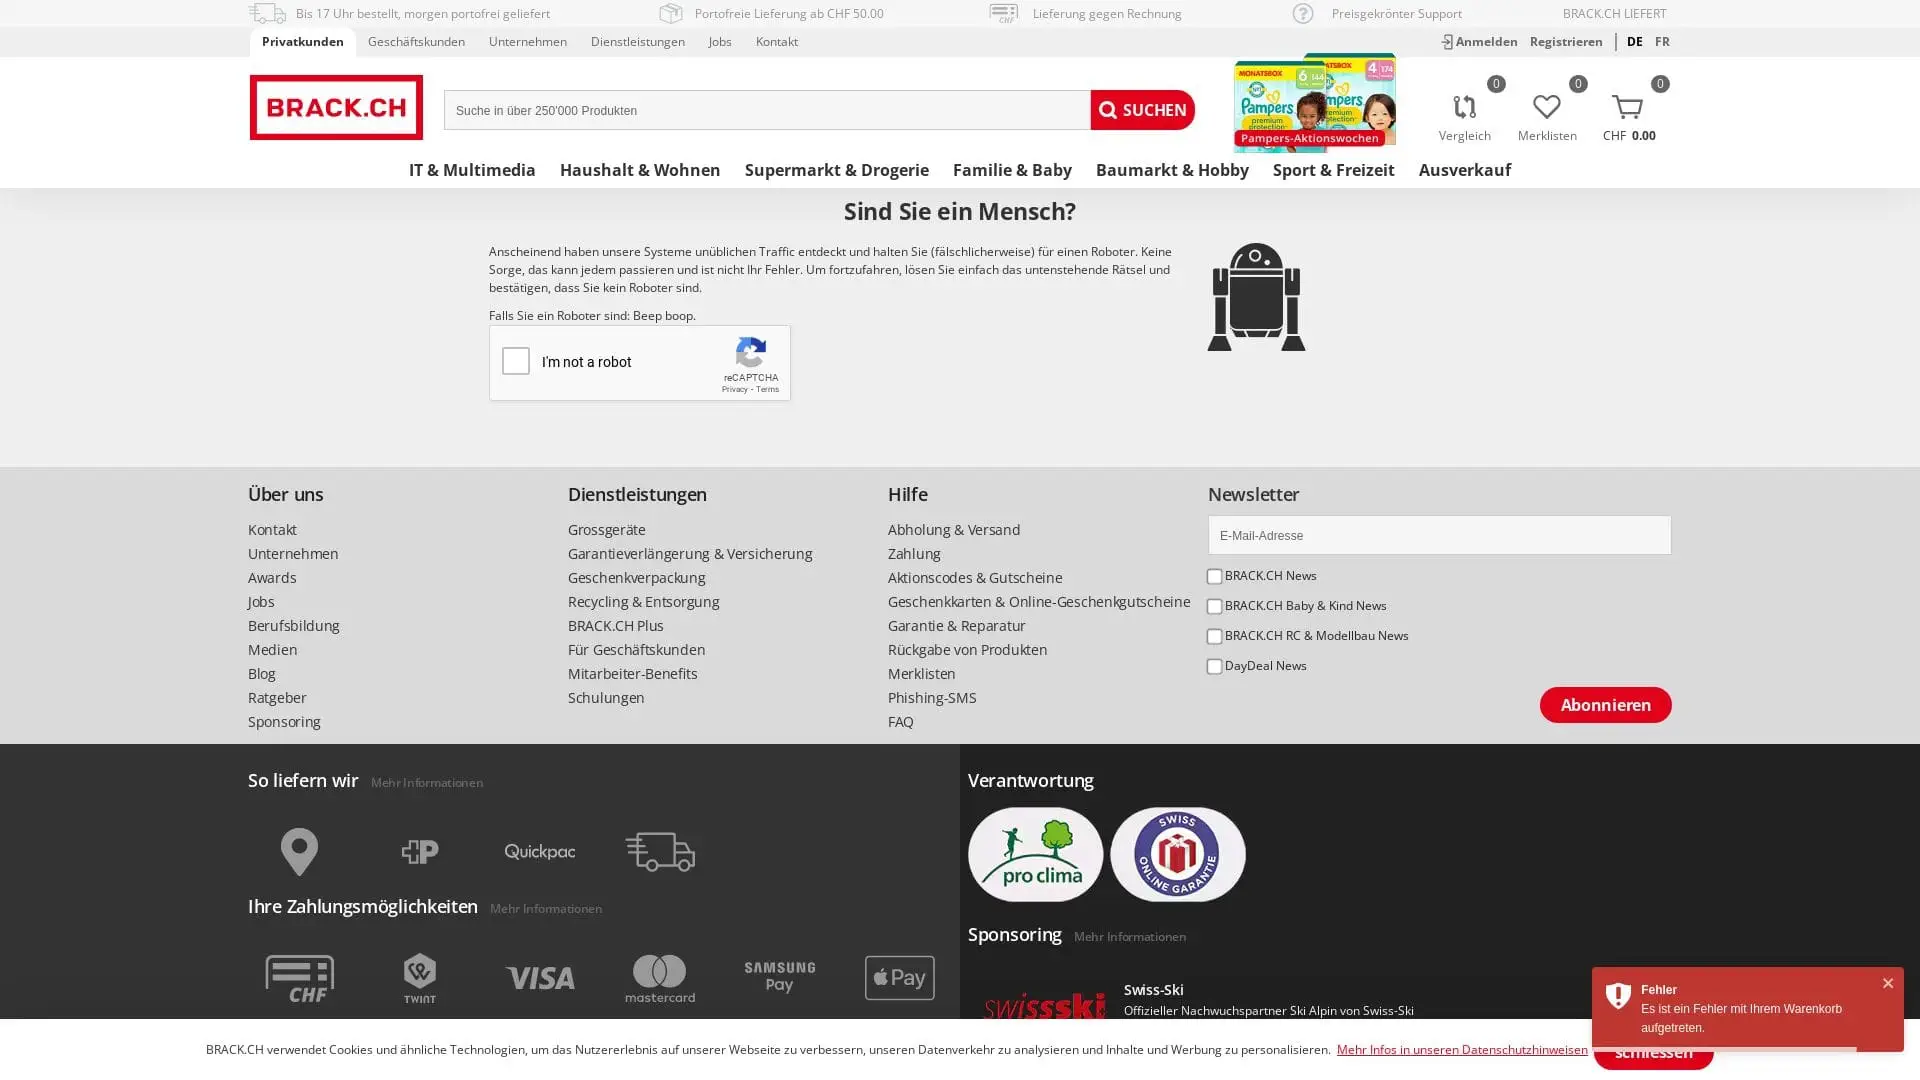The width and height of the screenshot is (1920, 1080).
Task: Click the Anmelden login link
Action: coord(1479,42)
